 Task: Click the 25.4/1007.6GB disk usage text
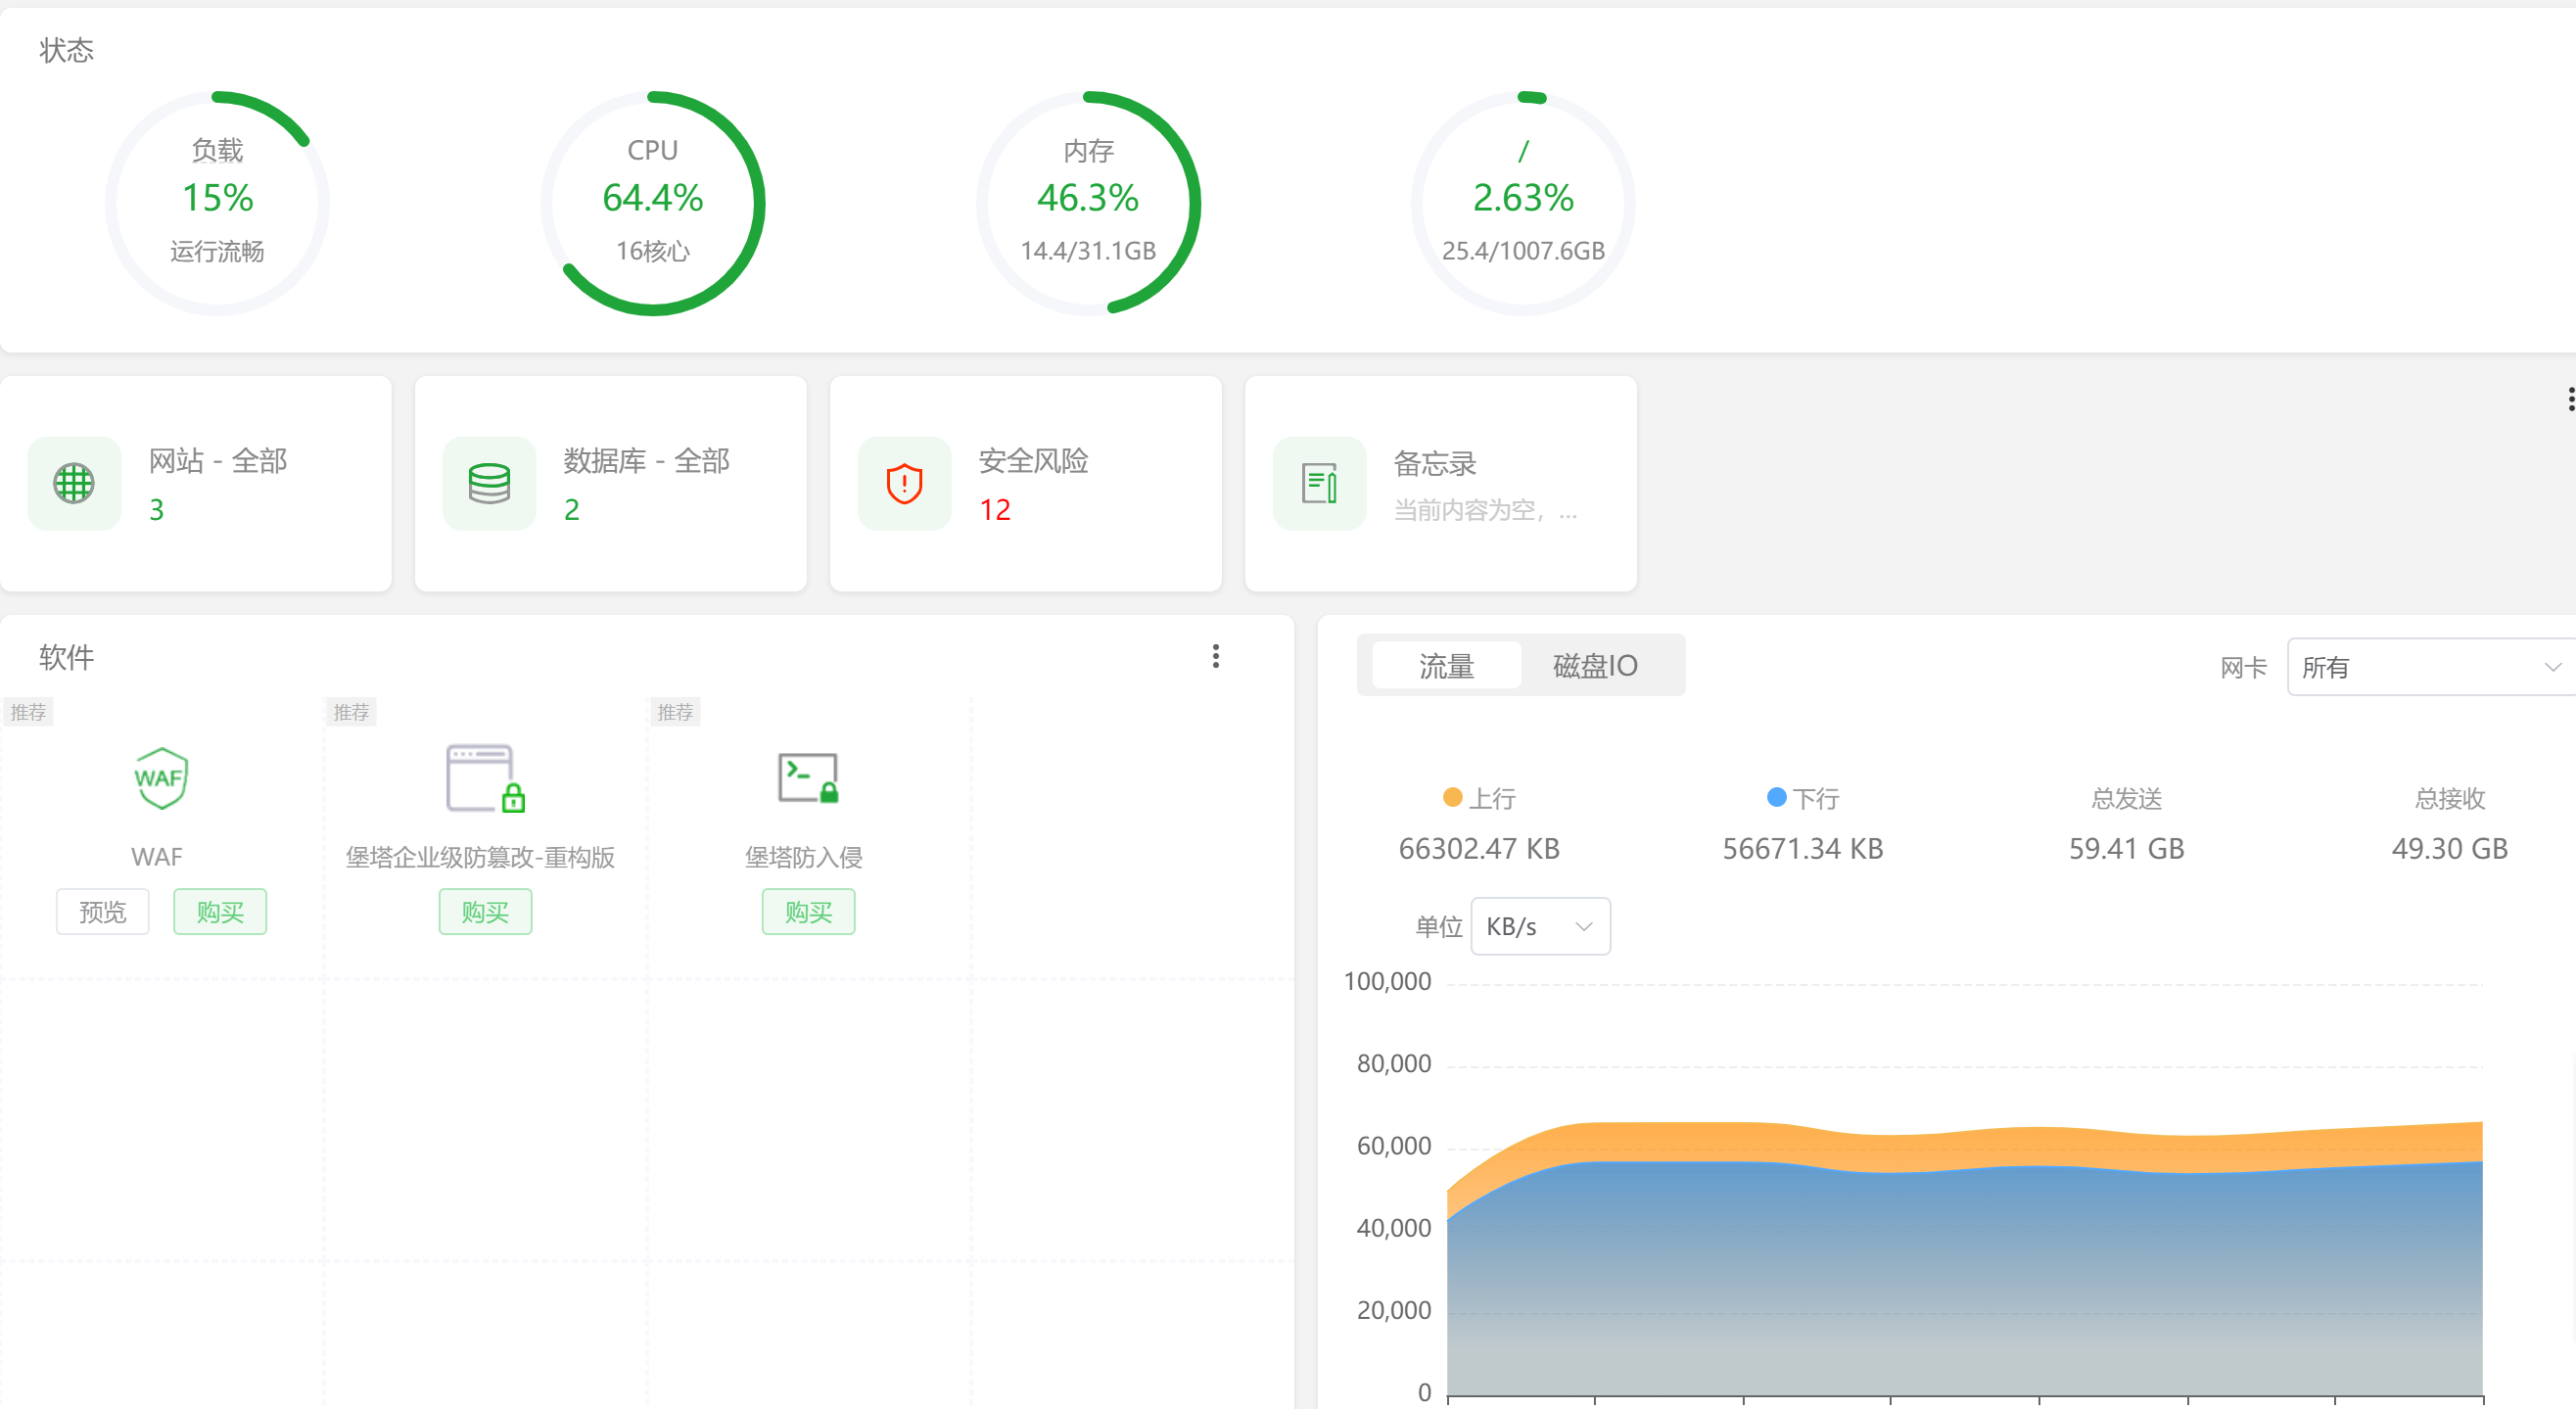pyautogui.click(x=1523, y=250)
